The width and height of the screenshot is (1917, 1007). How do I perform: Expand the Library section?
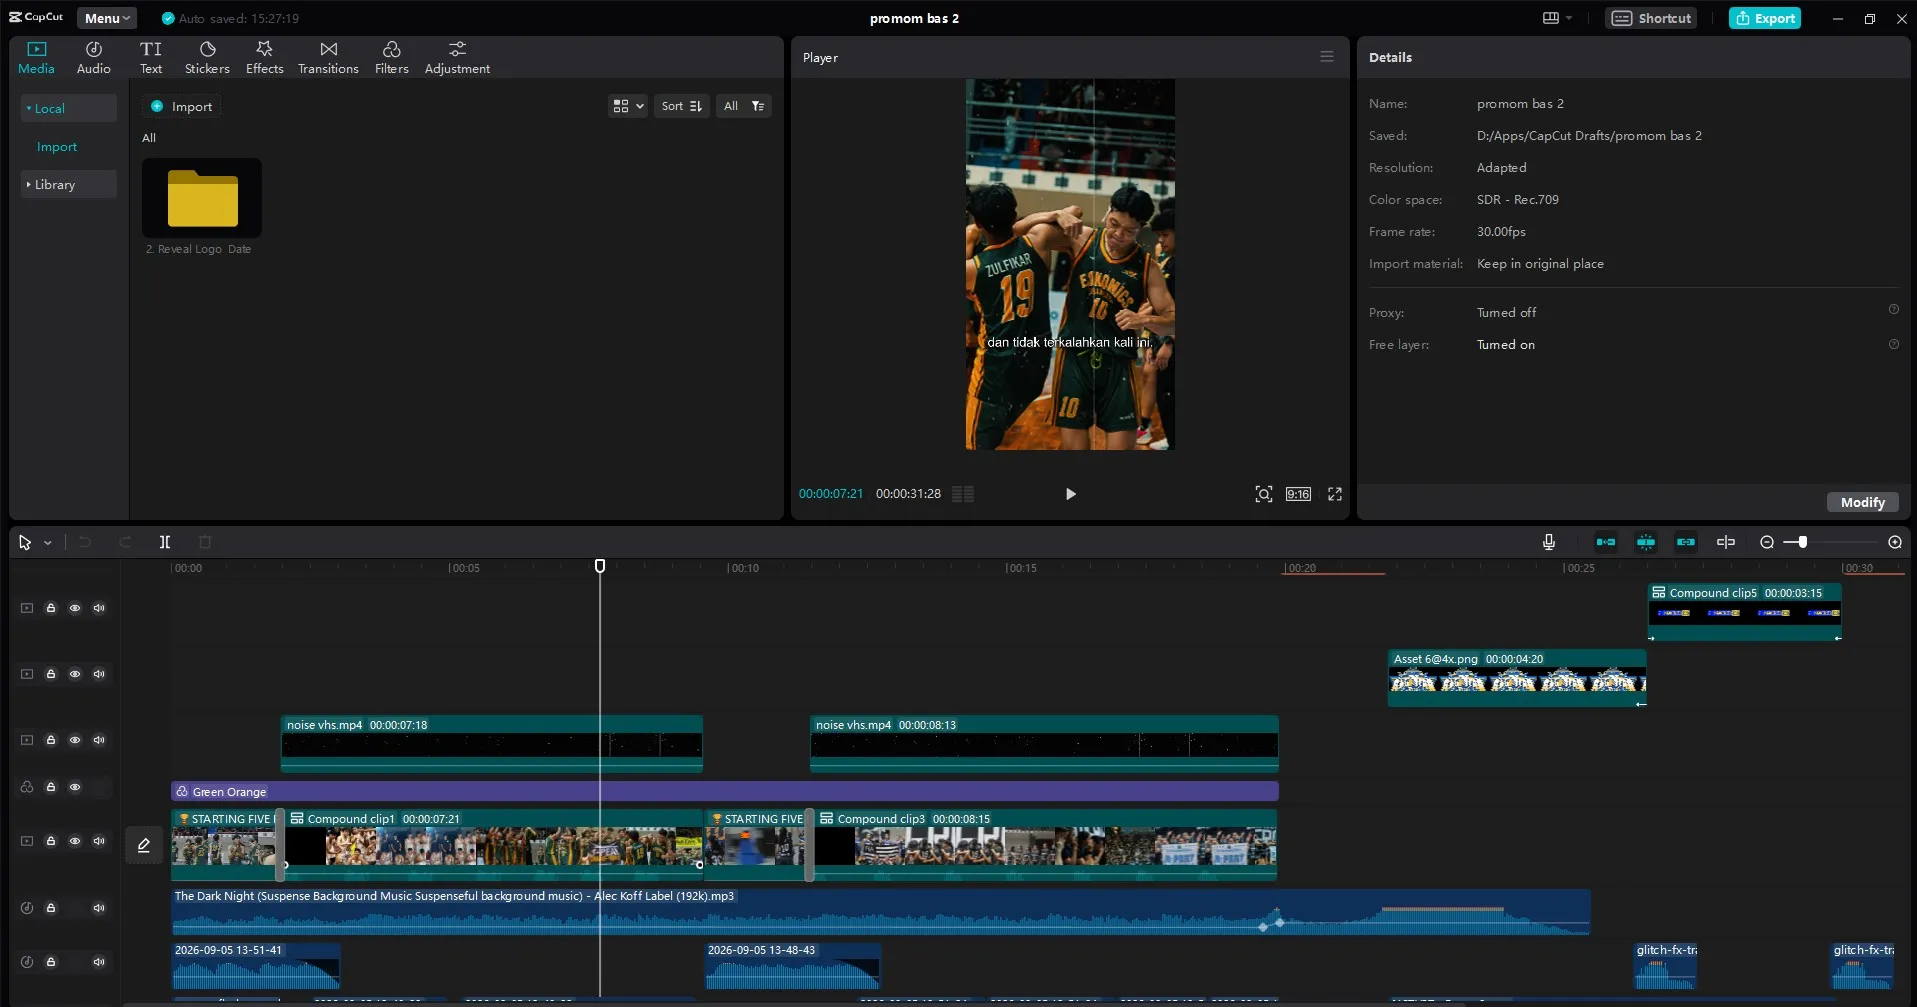[68, 184]
